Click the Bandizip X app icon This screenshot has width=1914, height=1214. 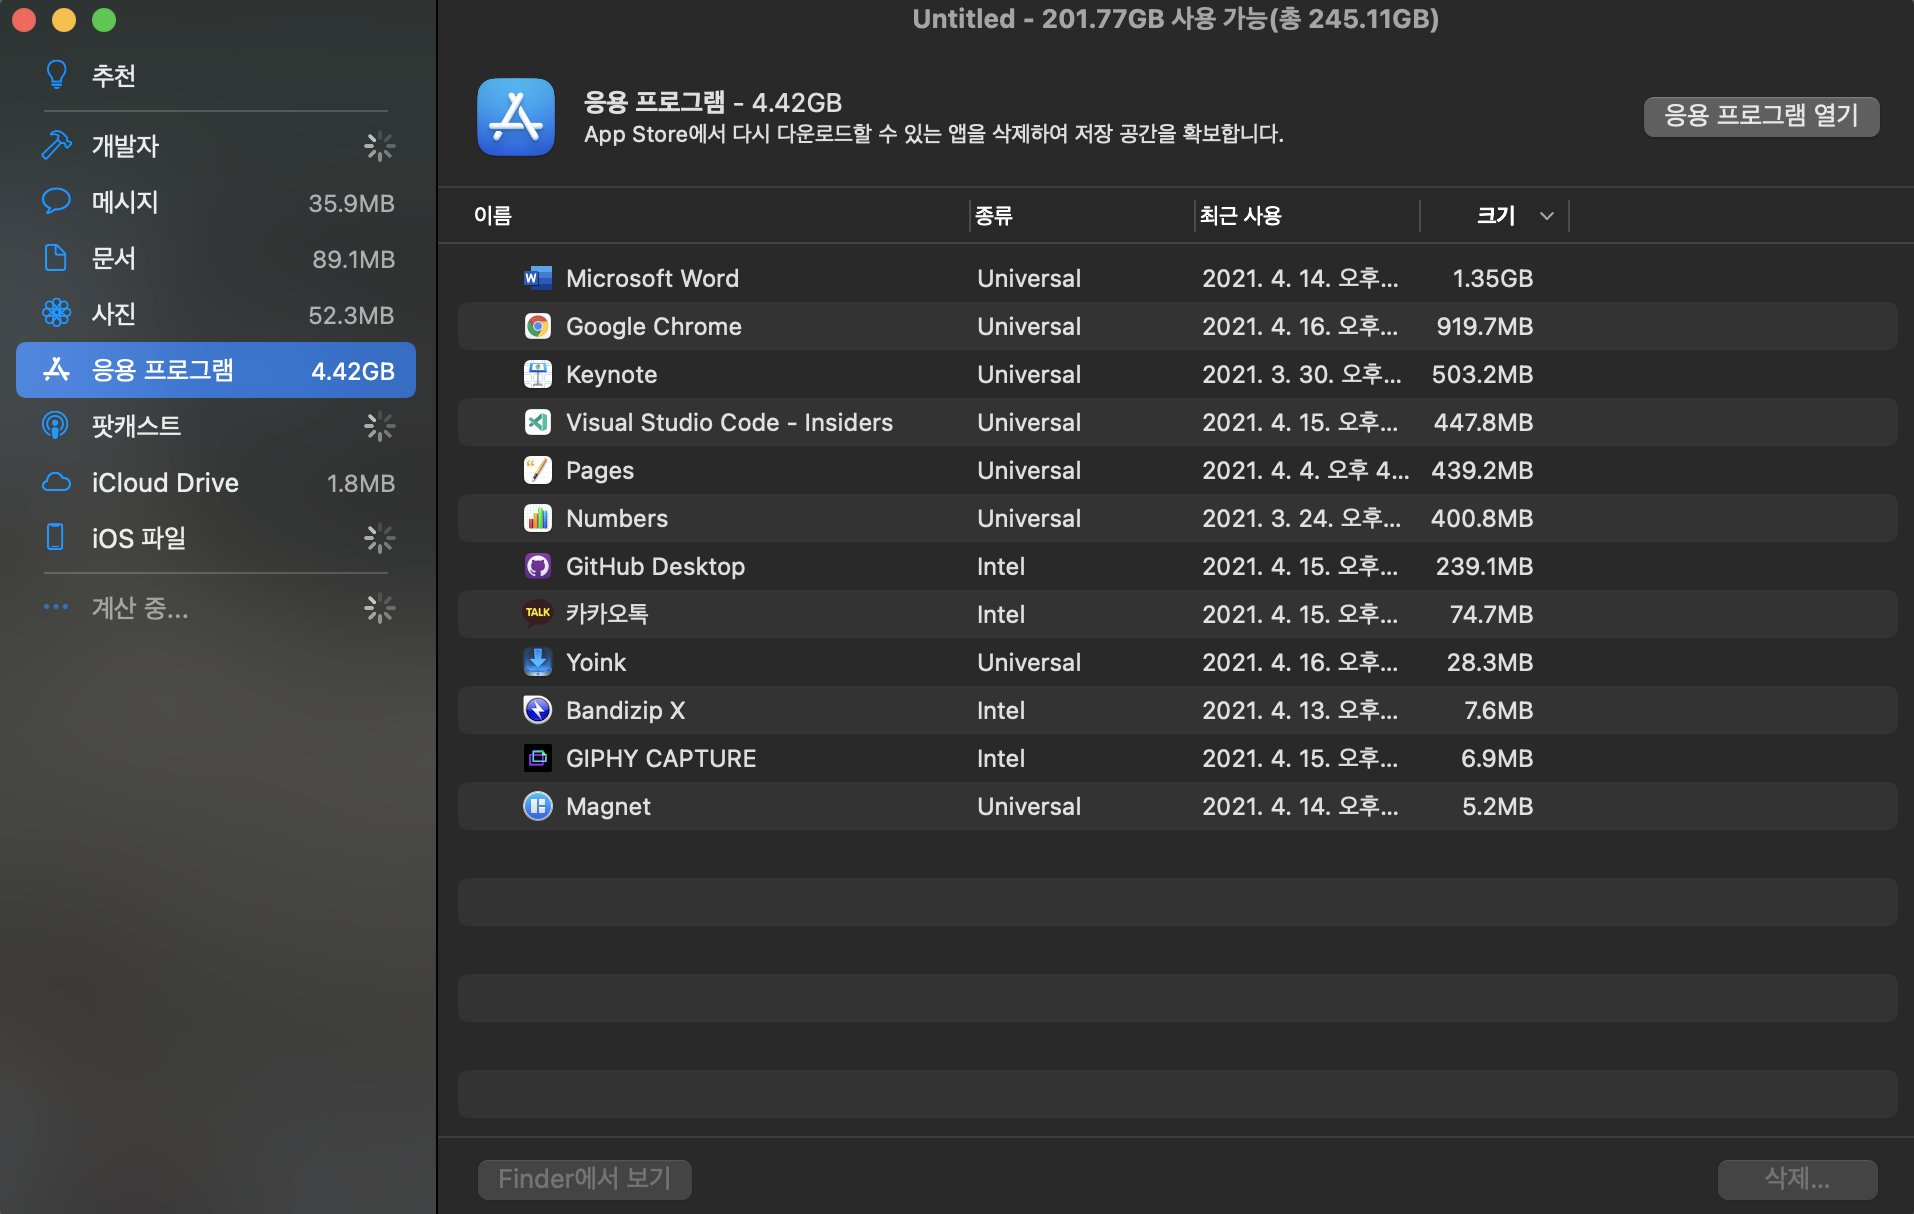click(x=537, y=710)
